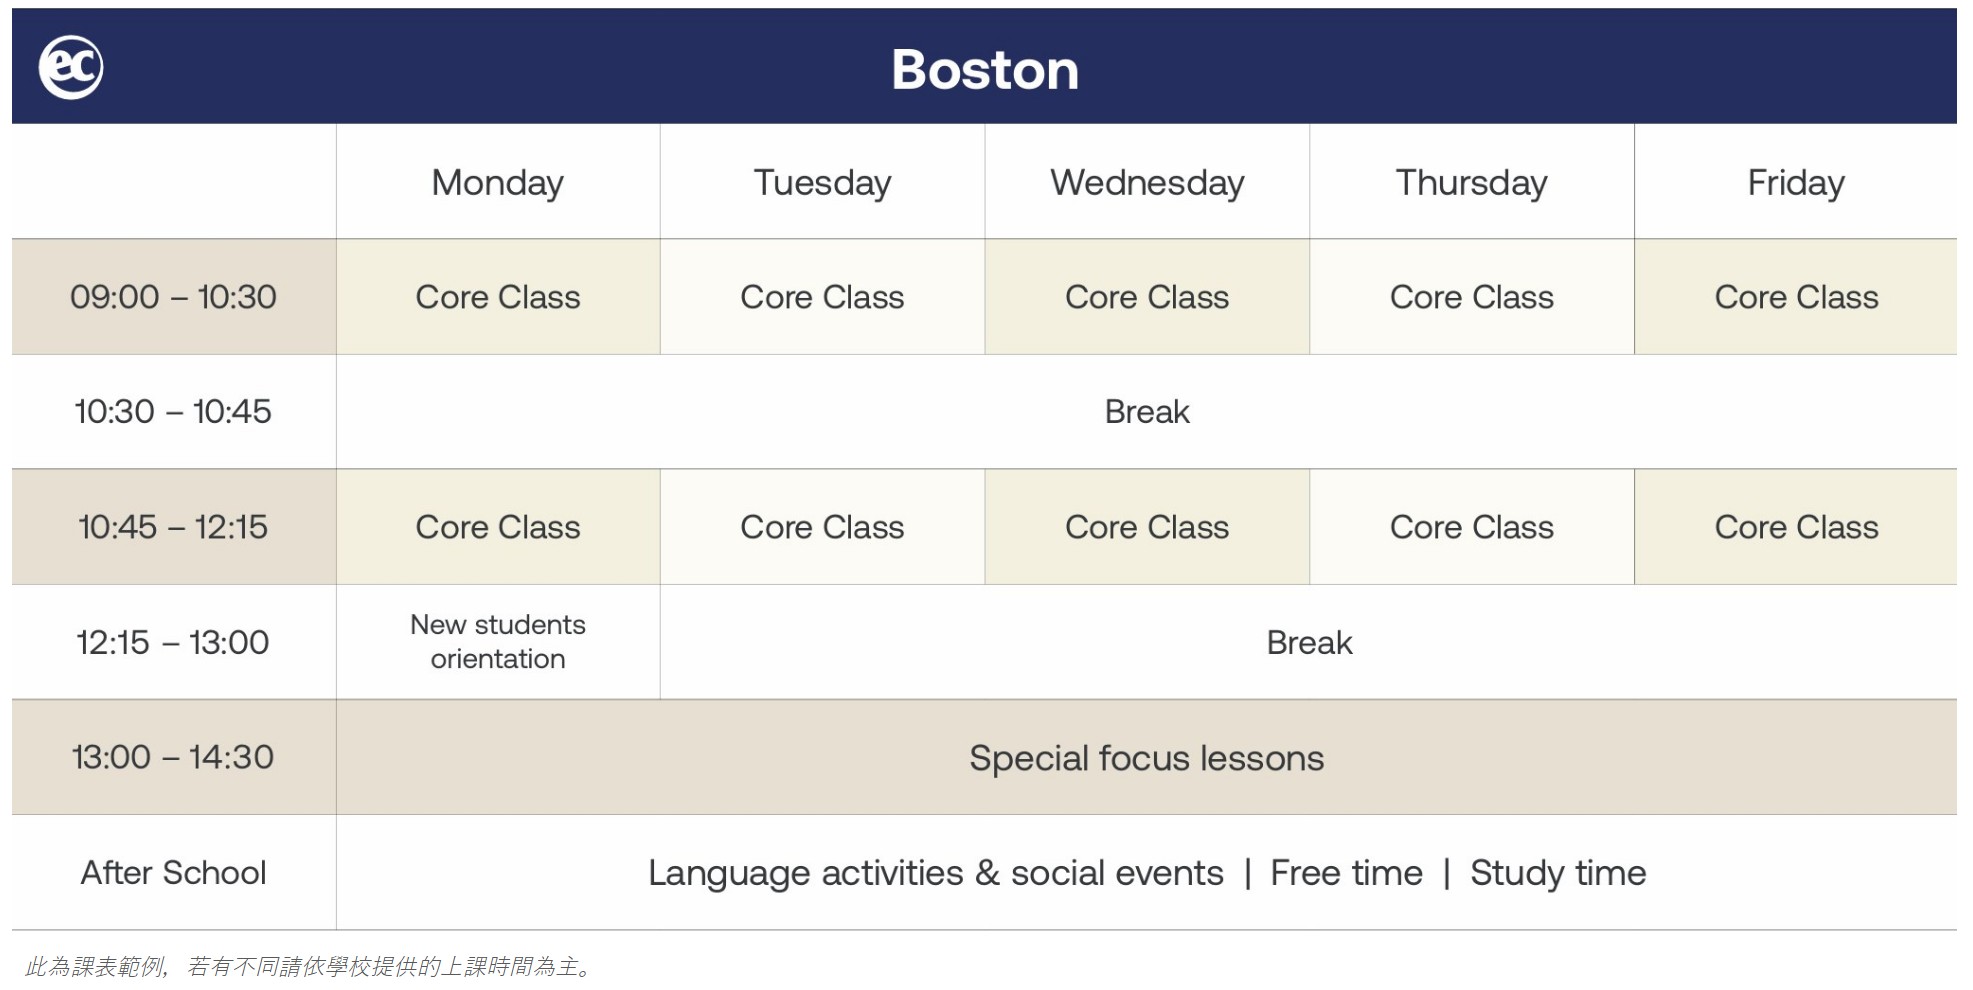Viewport: 1973px width, 990px height.
Task: Select the Wednesday column header
Action: pyautogui.click(x=1147, y=183)
